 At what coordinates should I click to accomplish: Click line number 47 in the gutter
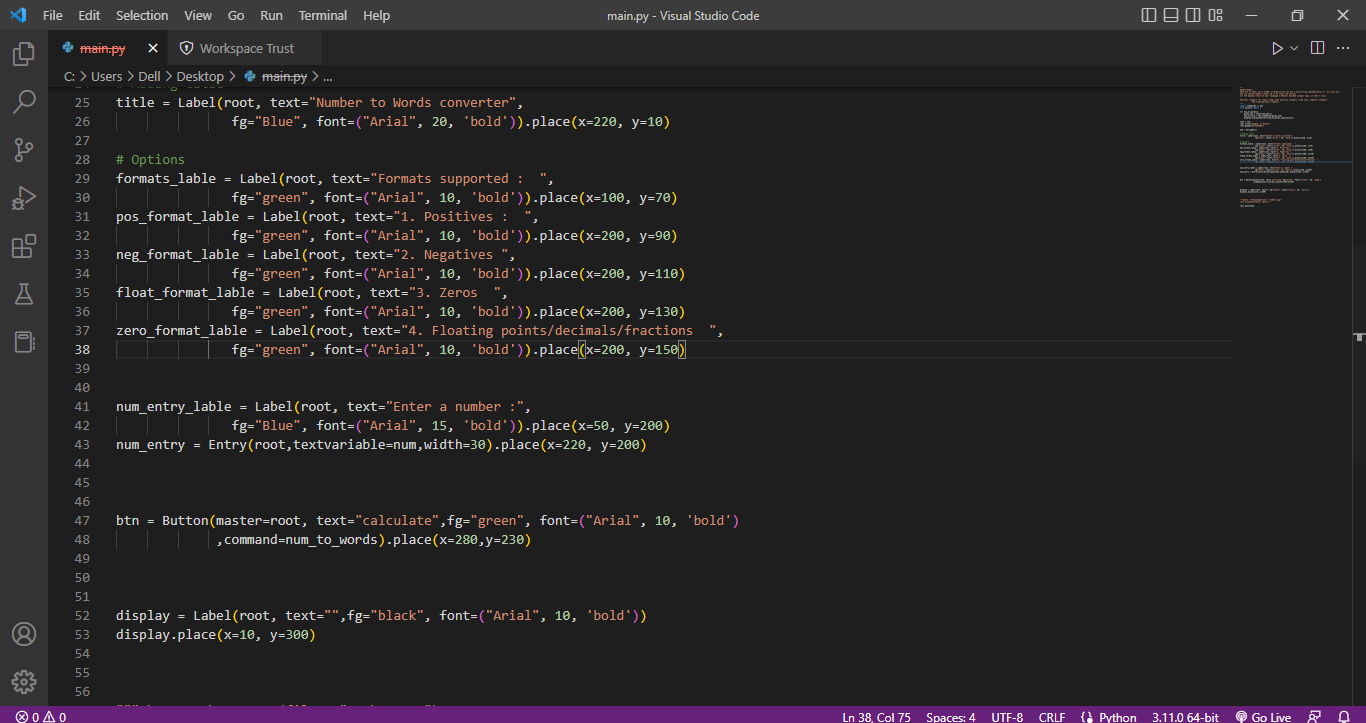tap(82, 521)
